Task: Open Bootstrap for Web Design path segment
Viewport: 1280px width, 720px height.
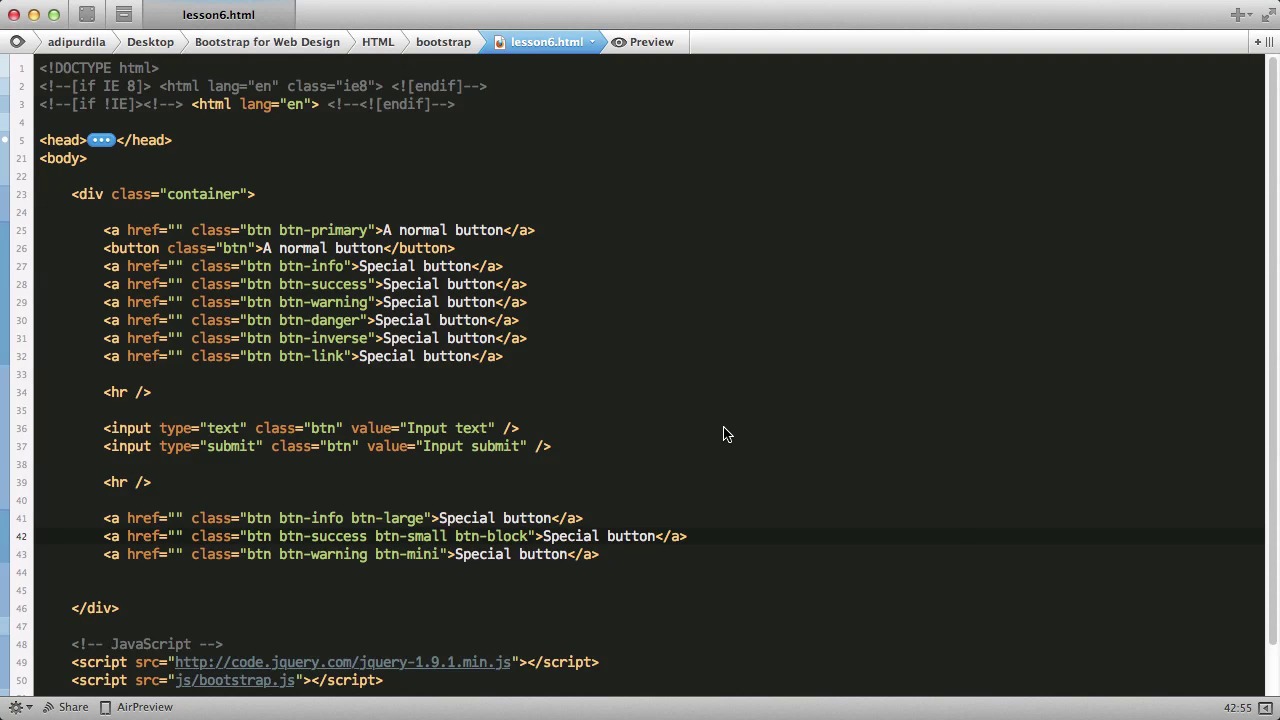Action: (x=267, y=42)
